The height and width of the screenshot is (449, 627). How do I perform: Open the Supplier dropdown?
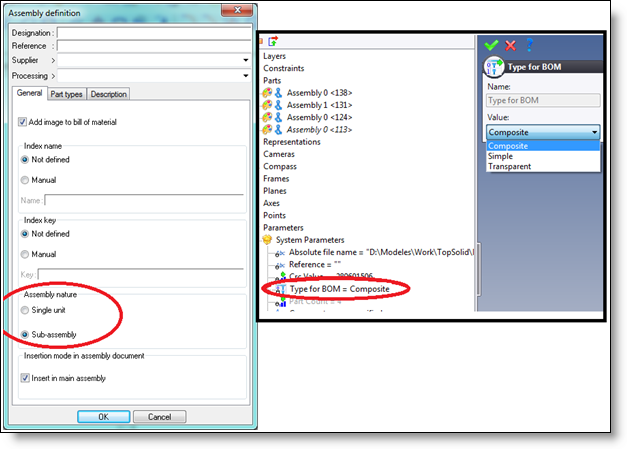(x=245, y=60)
